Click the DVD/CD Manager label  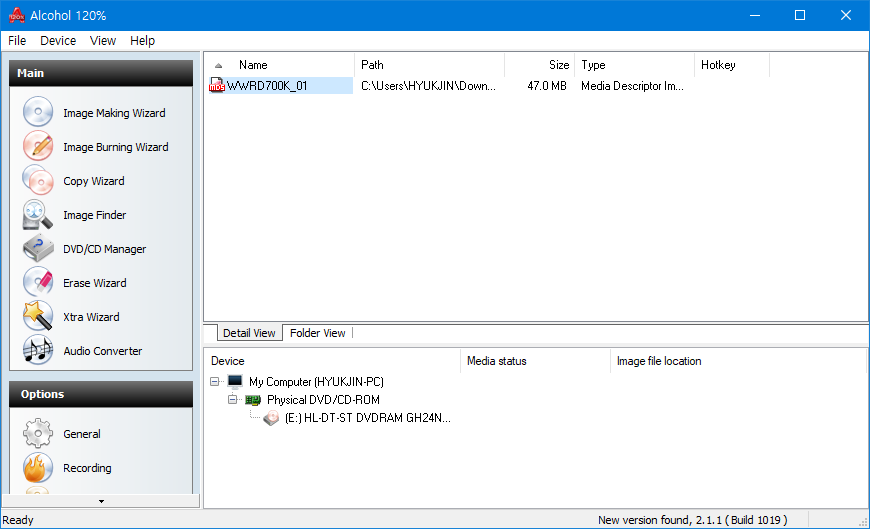(x=104, y=249)
